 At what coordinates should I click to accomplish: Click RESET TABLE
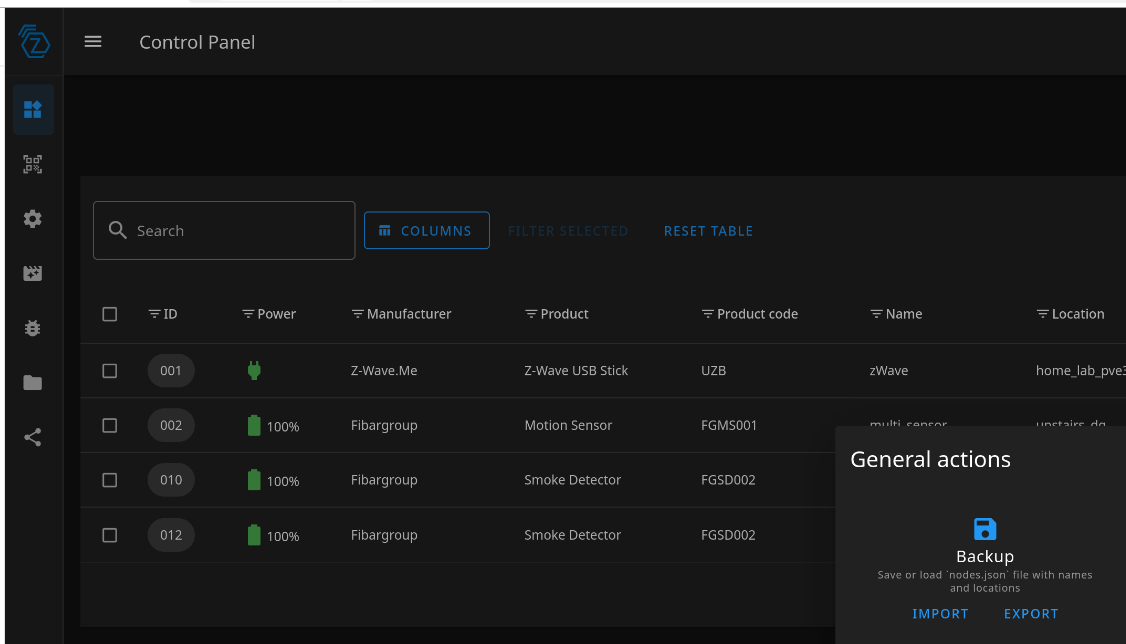click(x=708, y=231)
